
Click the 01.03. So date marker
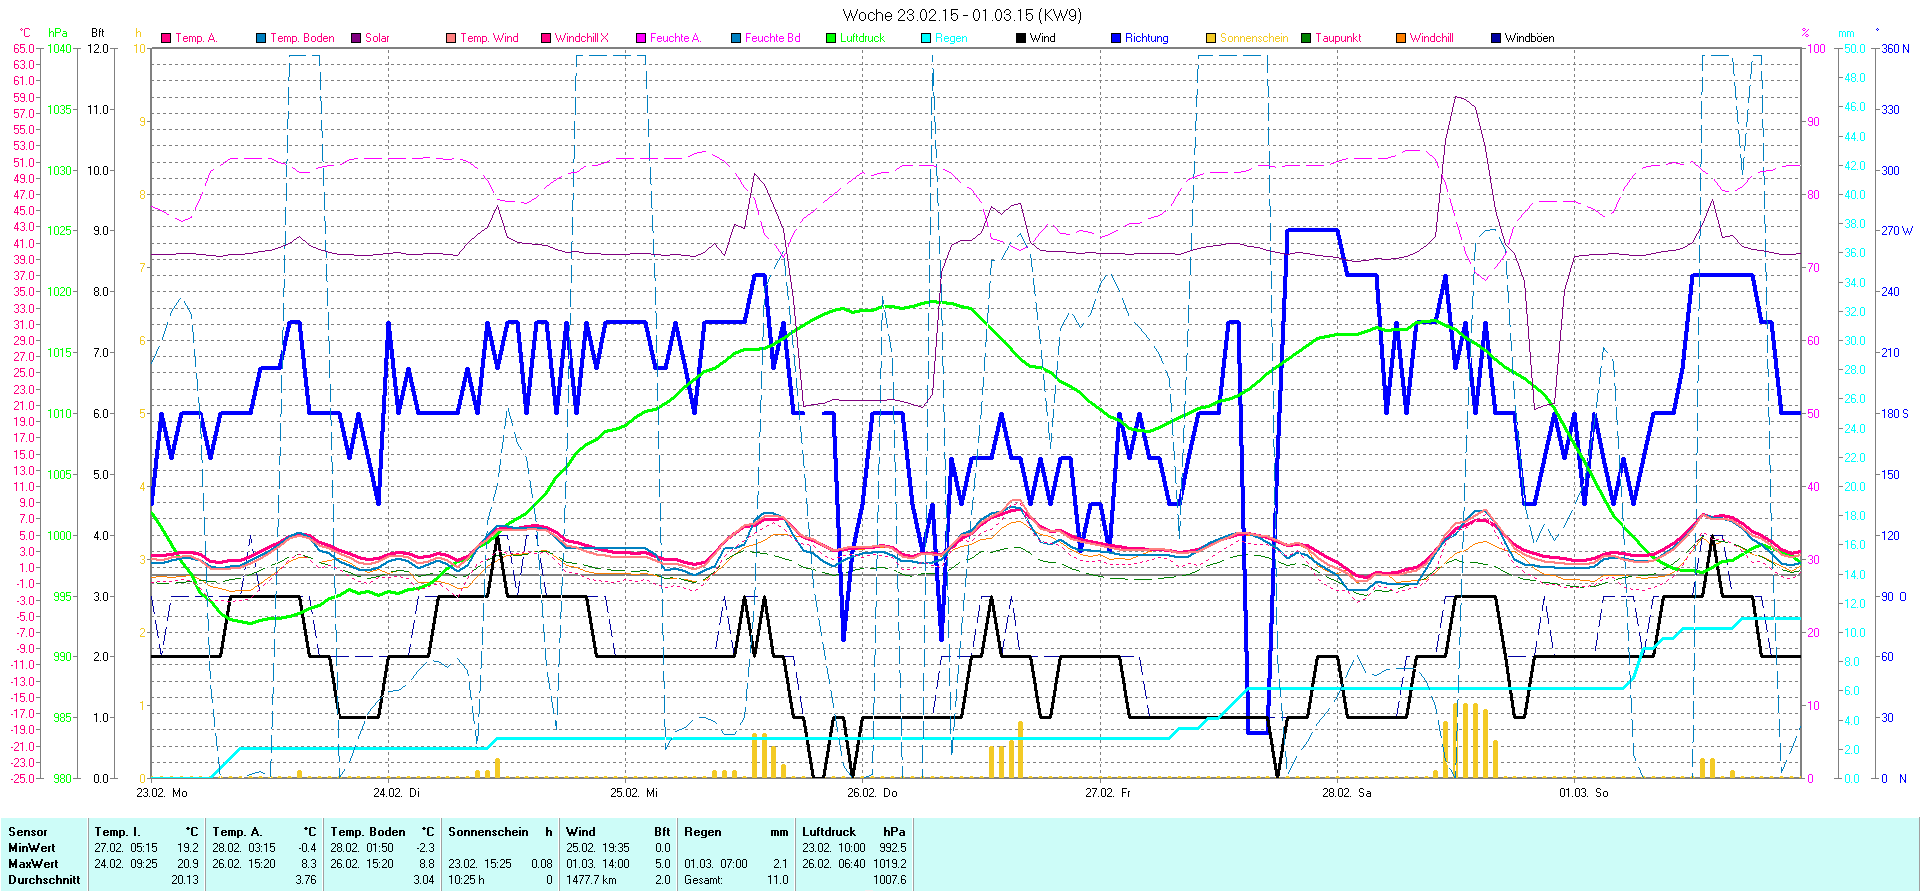pyautogui.click(x=1584, y=793)
